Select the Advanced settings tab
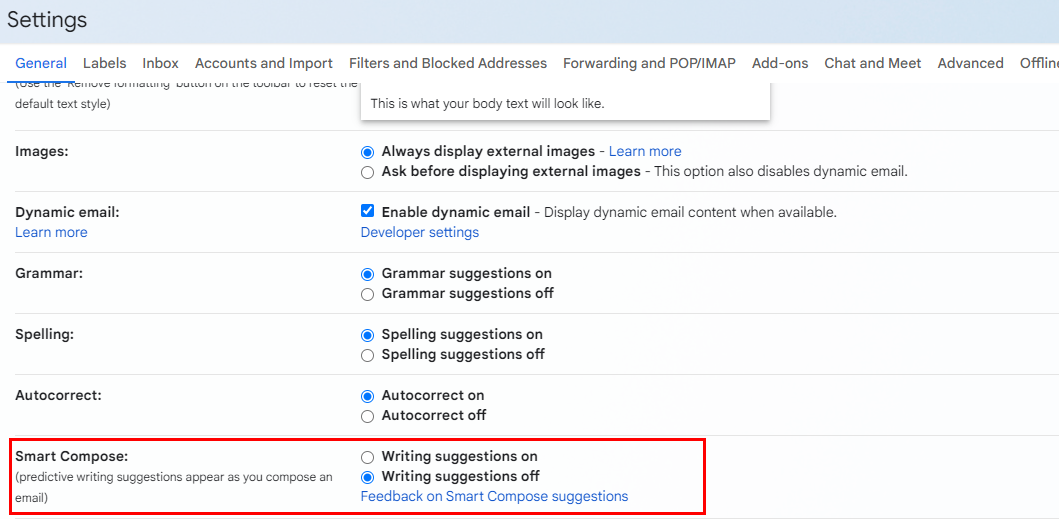1059x519 pixels. coord(970,63)
